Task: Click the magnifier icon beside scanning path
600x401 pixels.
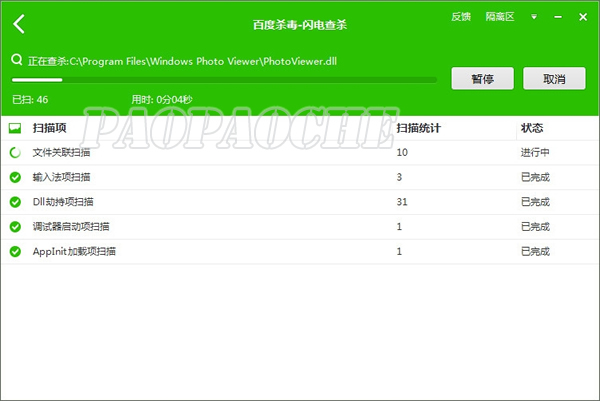Action: [16, 60]
